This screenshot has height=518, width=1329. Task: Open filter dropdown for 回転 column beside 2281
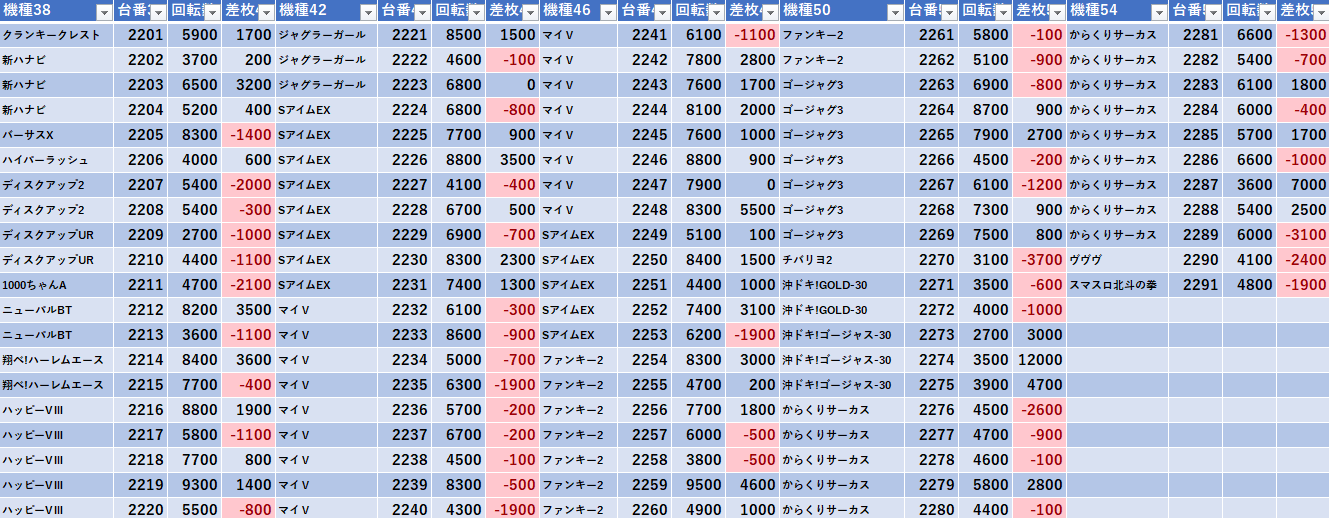click(x=1266, y=12)
